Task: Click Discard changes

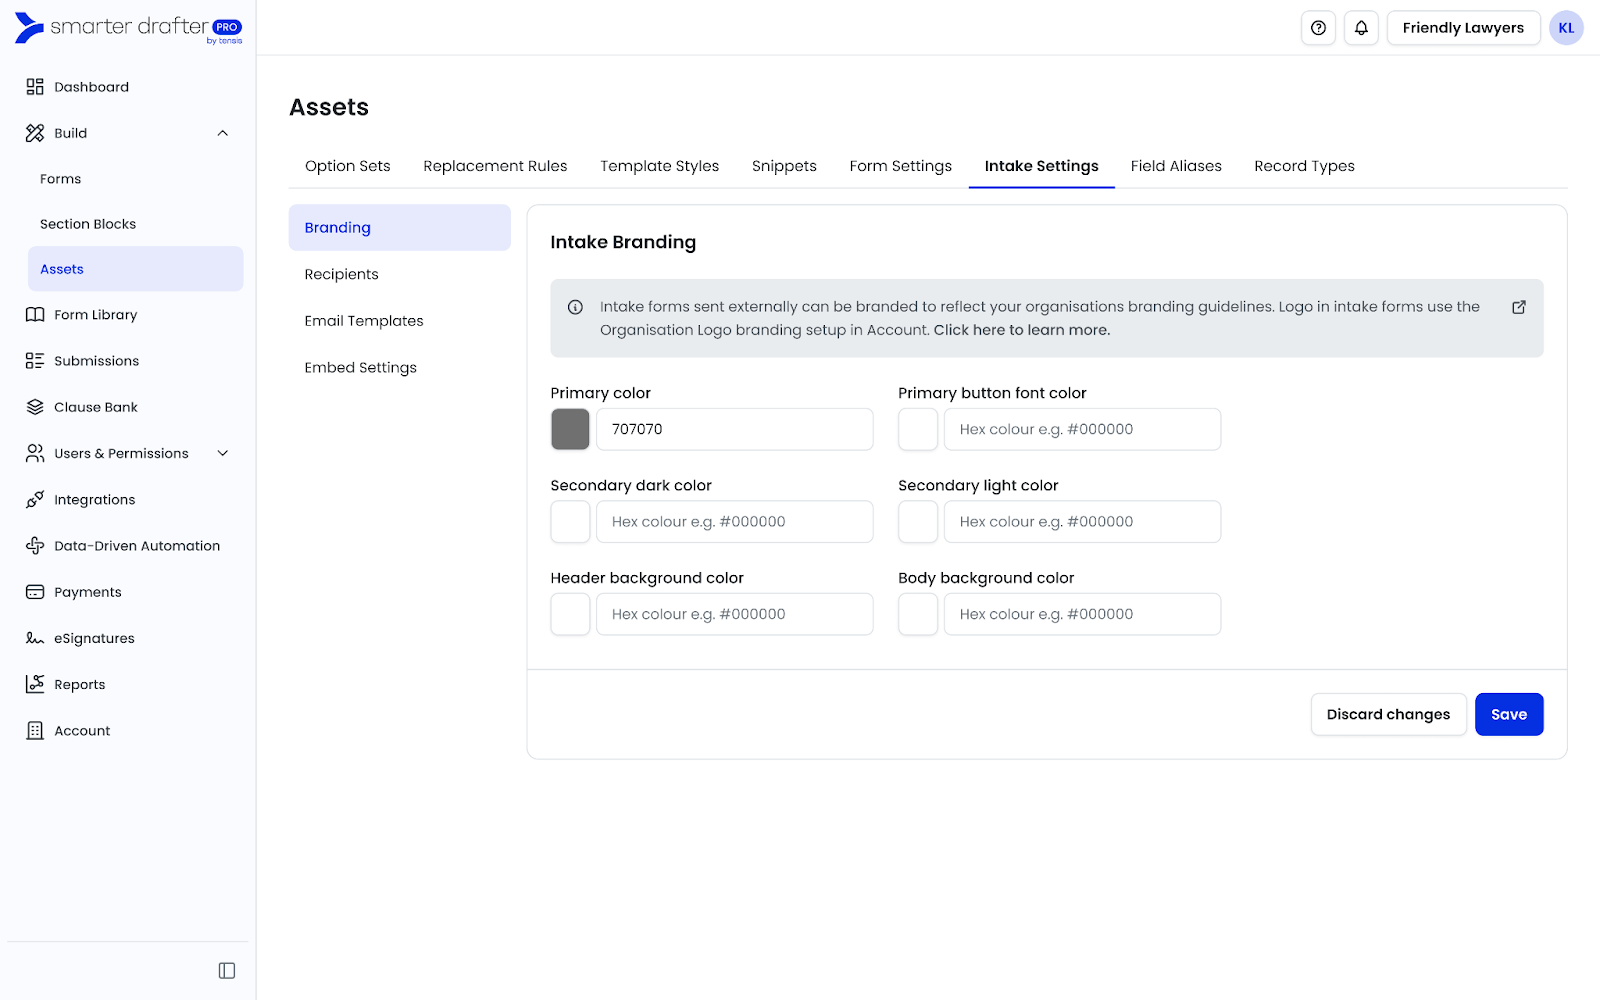Action: pyautogui.click(x=1387, y=714)
